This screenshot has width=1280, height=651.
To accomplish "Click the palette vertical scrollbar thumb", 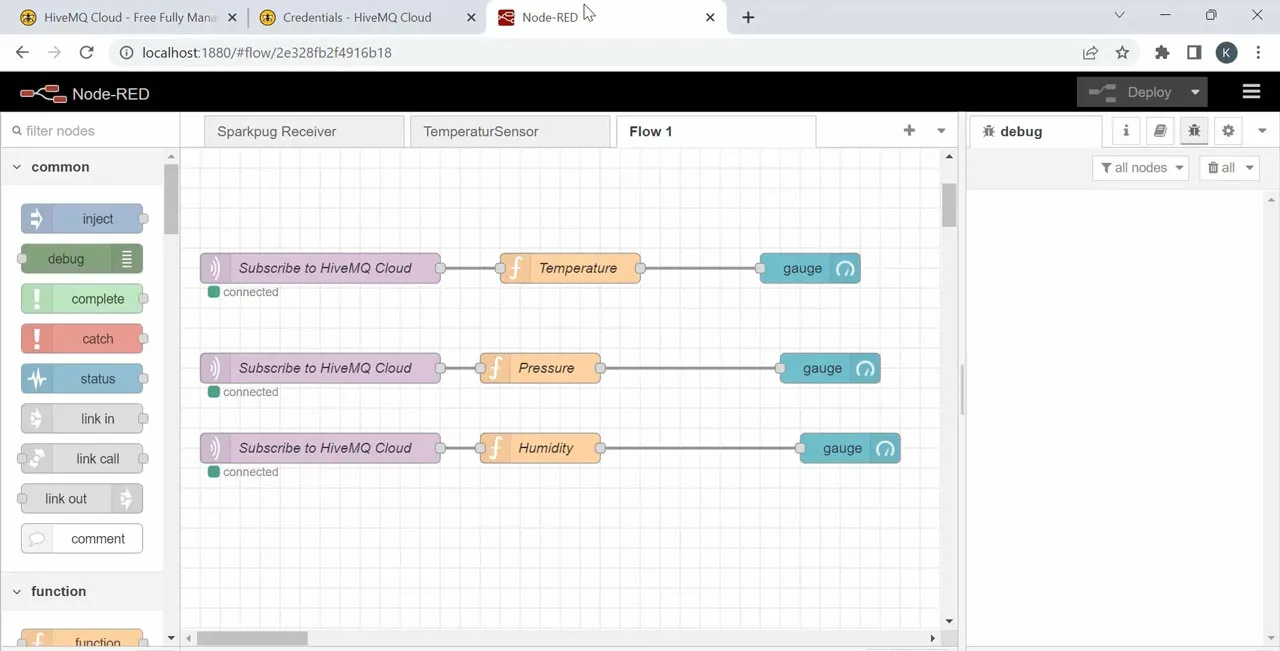I will tap(171, 198).
